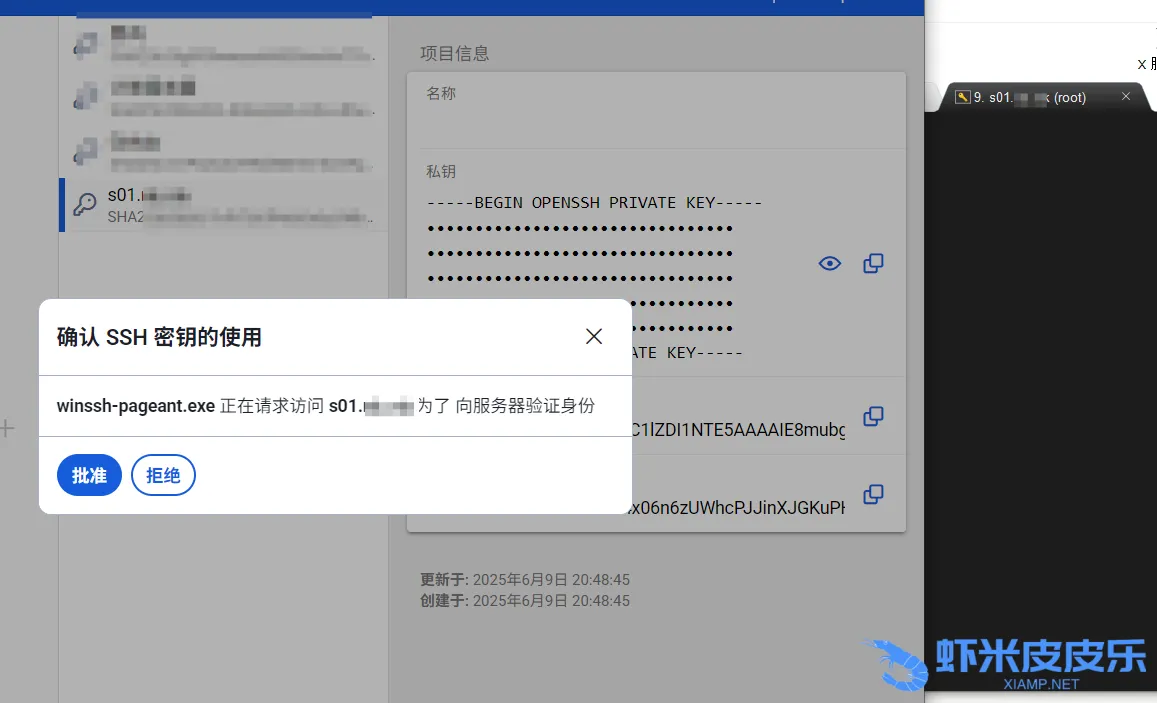Image resolution: width=1157 pixels, height=703 pixels.
Task: Copy the public key value ending in mubg
Action: 873,416
